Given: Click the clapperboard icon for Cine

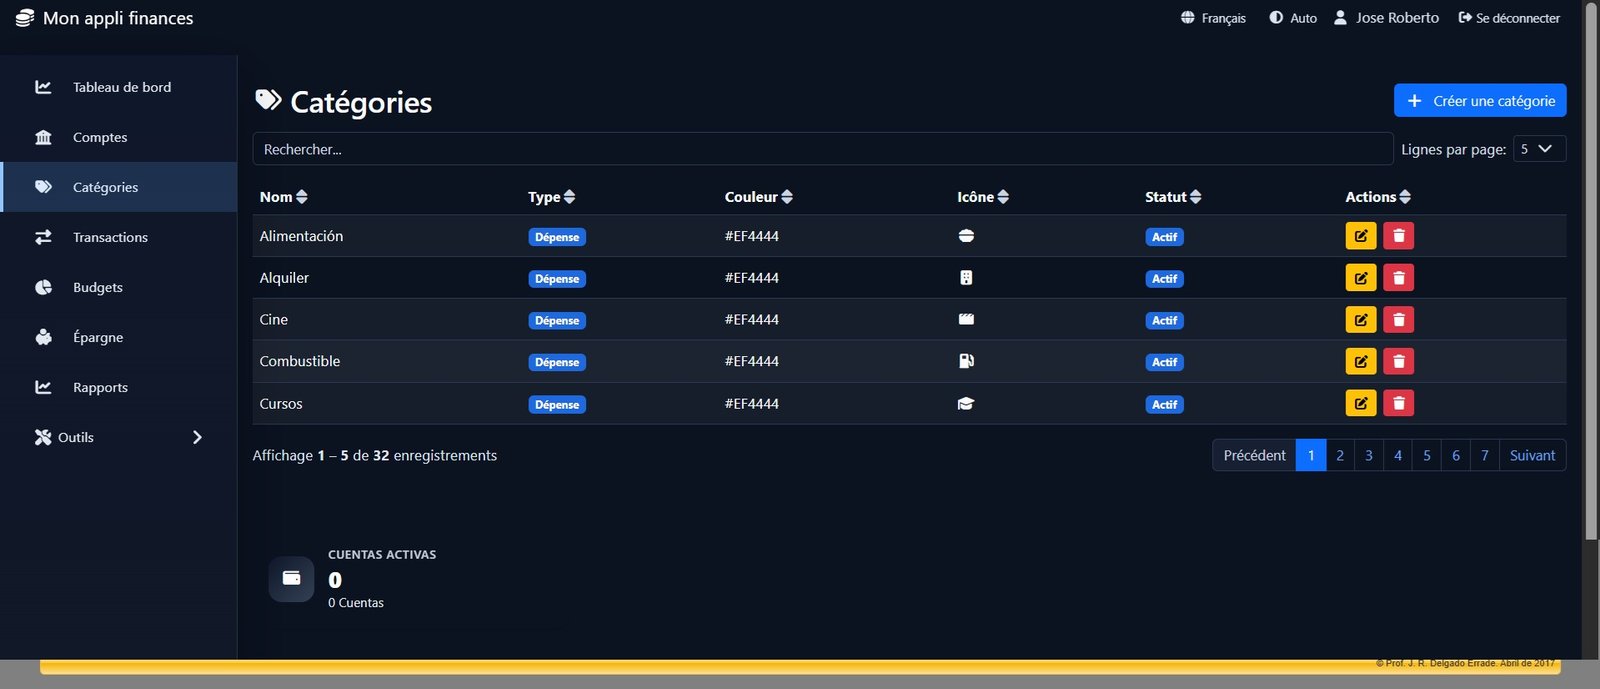Looking at the screenshot, I should pos(966,320).
